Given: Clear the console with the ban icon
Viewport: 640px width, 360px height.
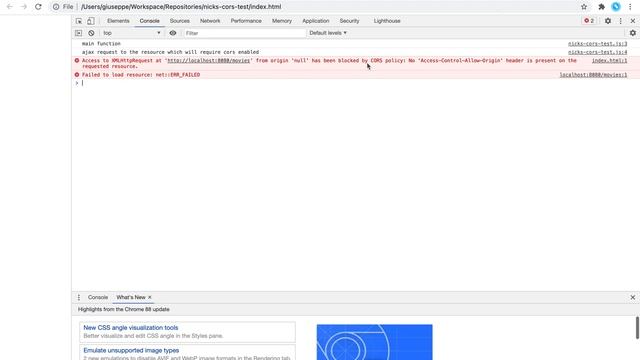Looking at the screenshot, I should pyautogui.click(x=91, y=33).
